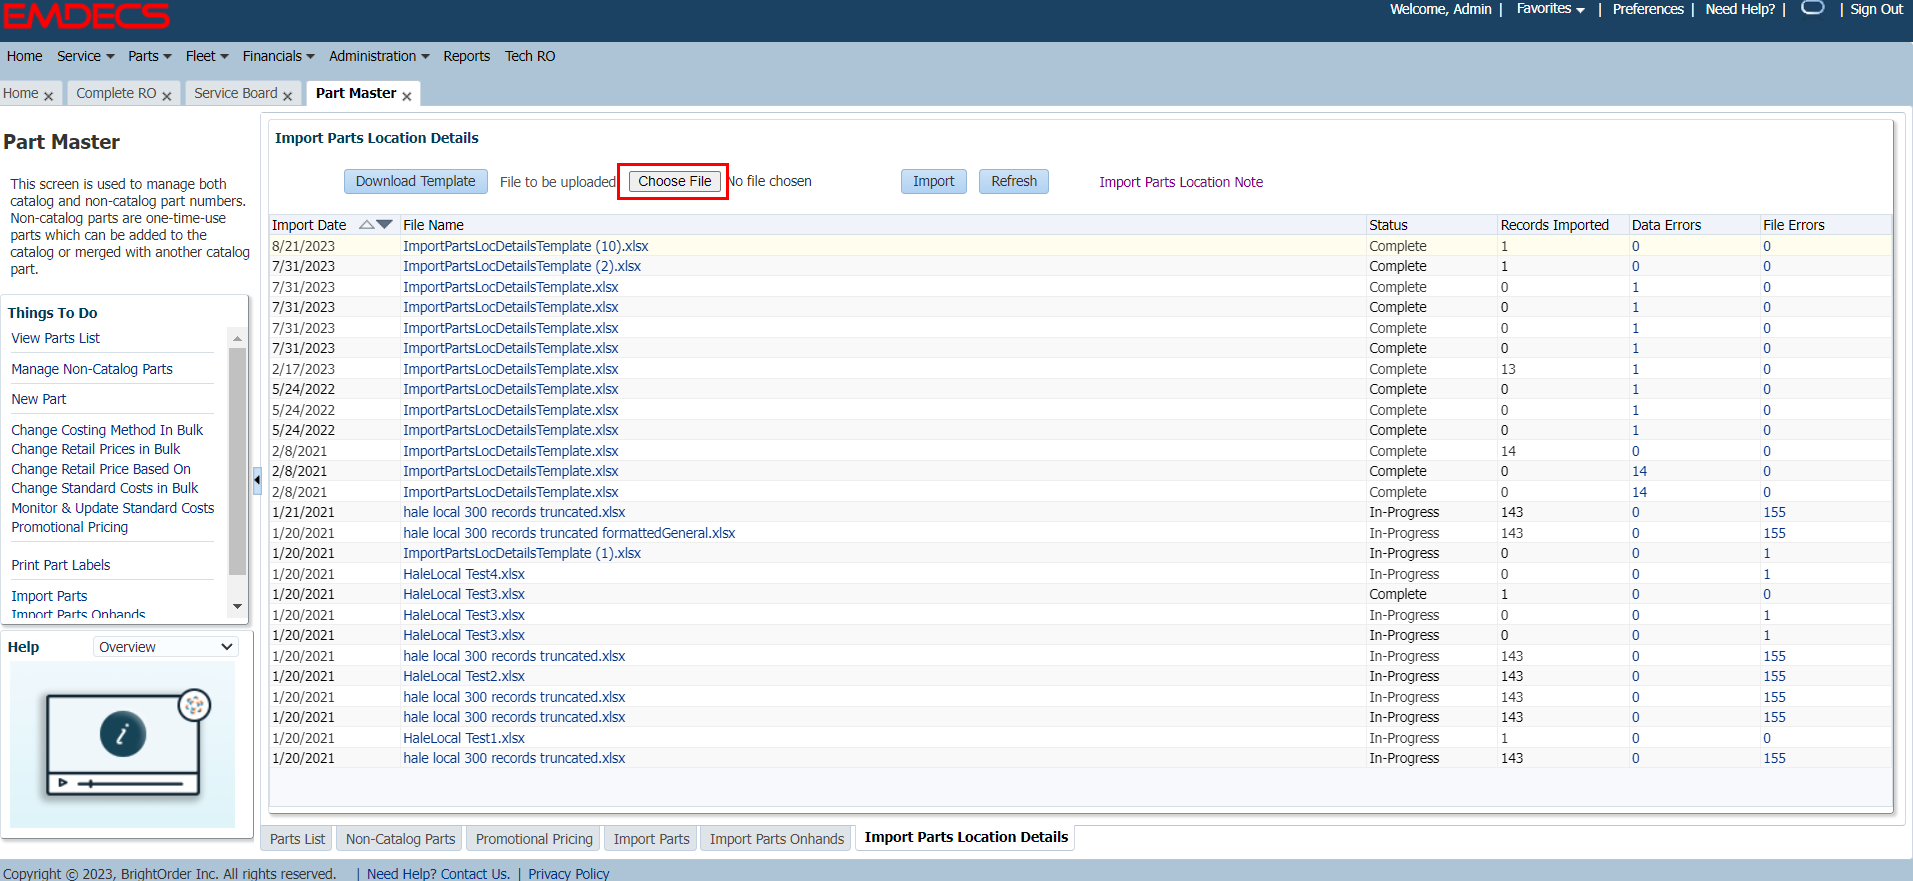Click the Download Template button
The image size is (1913, 881).
pyautogui.click(x=416, y=181)
